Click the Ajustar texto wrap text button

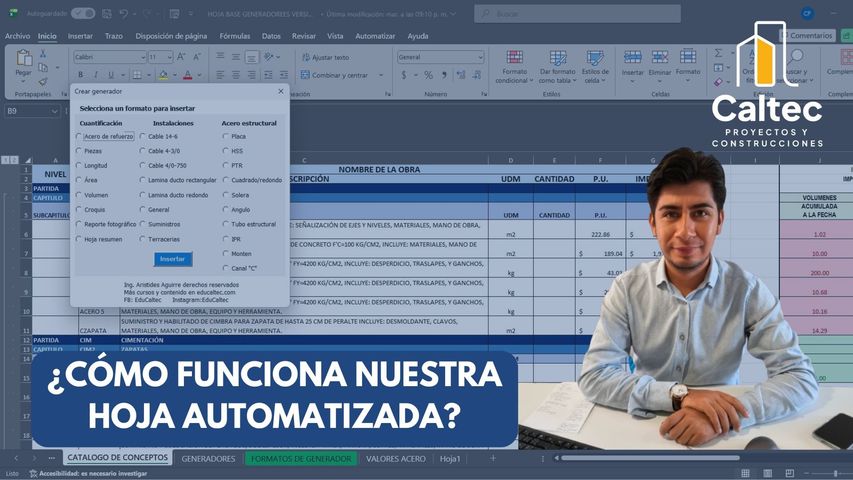(325, 57)
